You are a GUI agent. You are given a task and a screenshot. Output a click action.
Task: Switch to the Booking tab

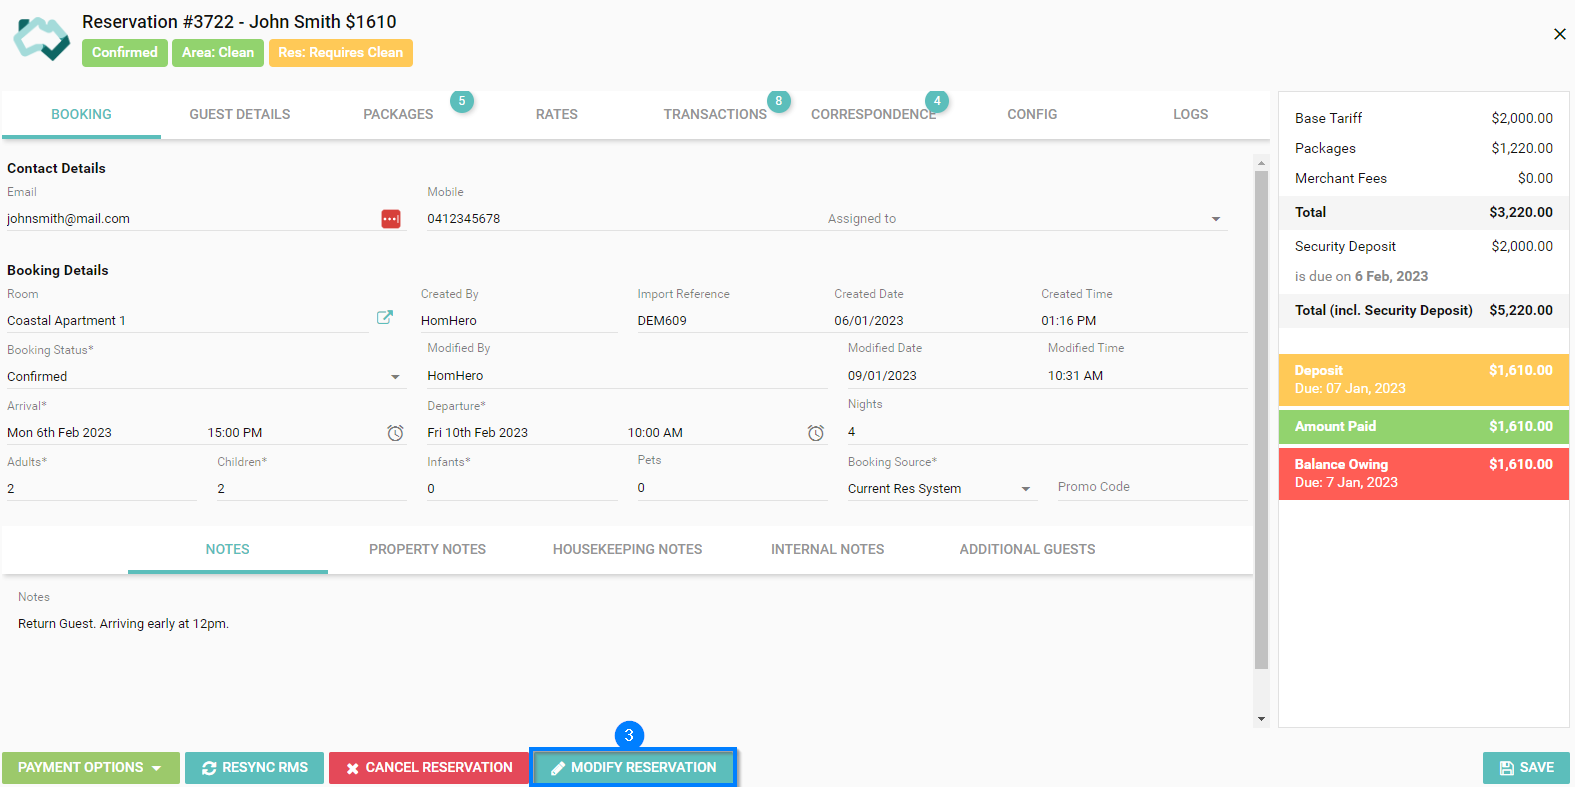(x=81, y=114)
